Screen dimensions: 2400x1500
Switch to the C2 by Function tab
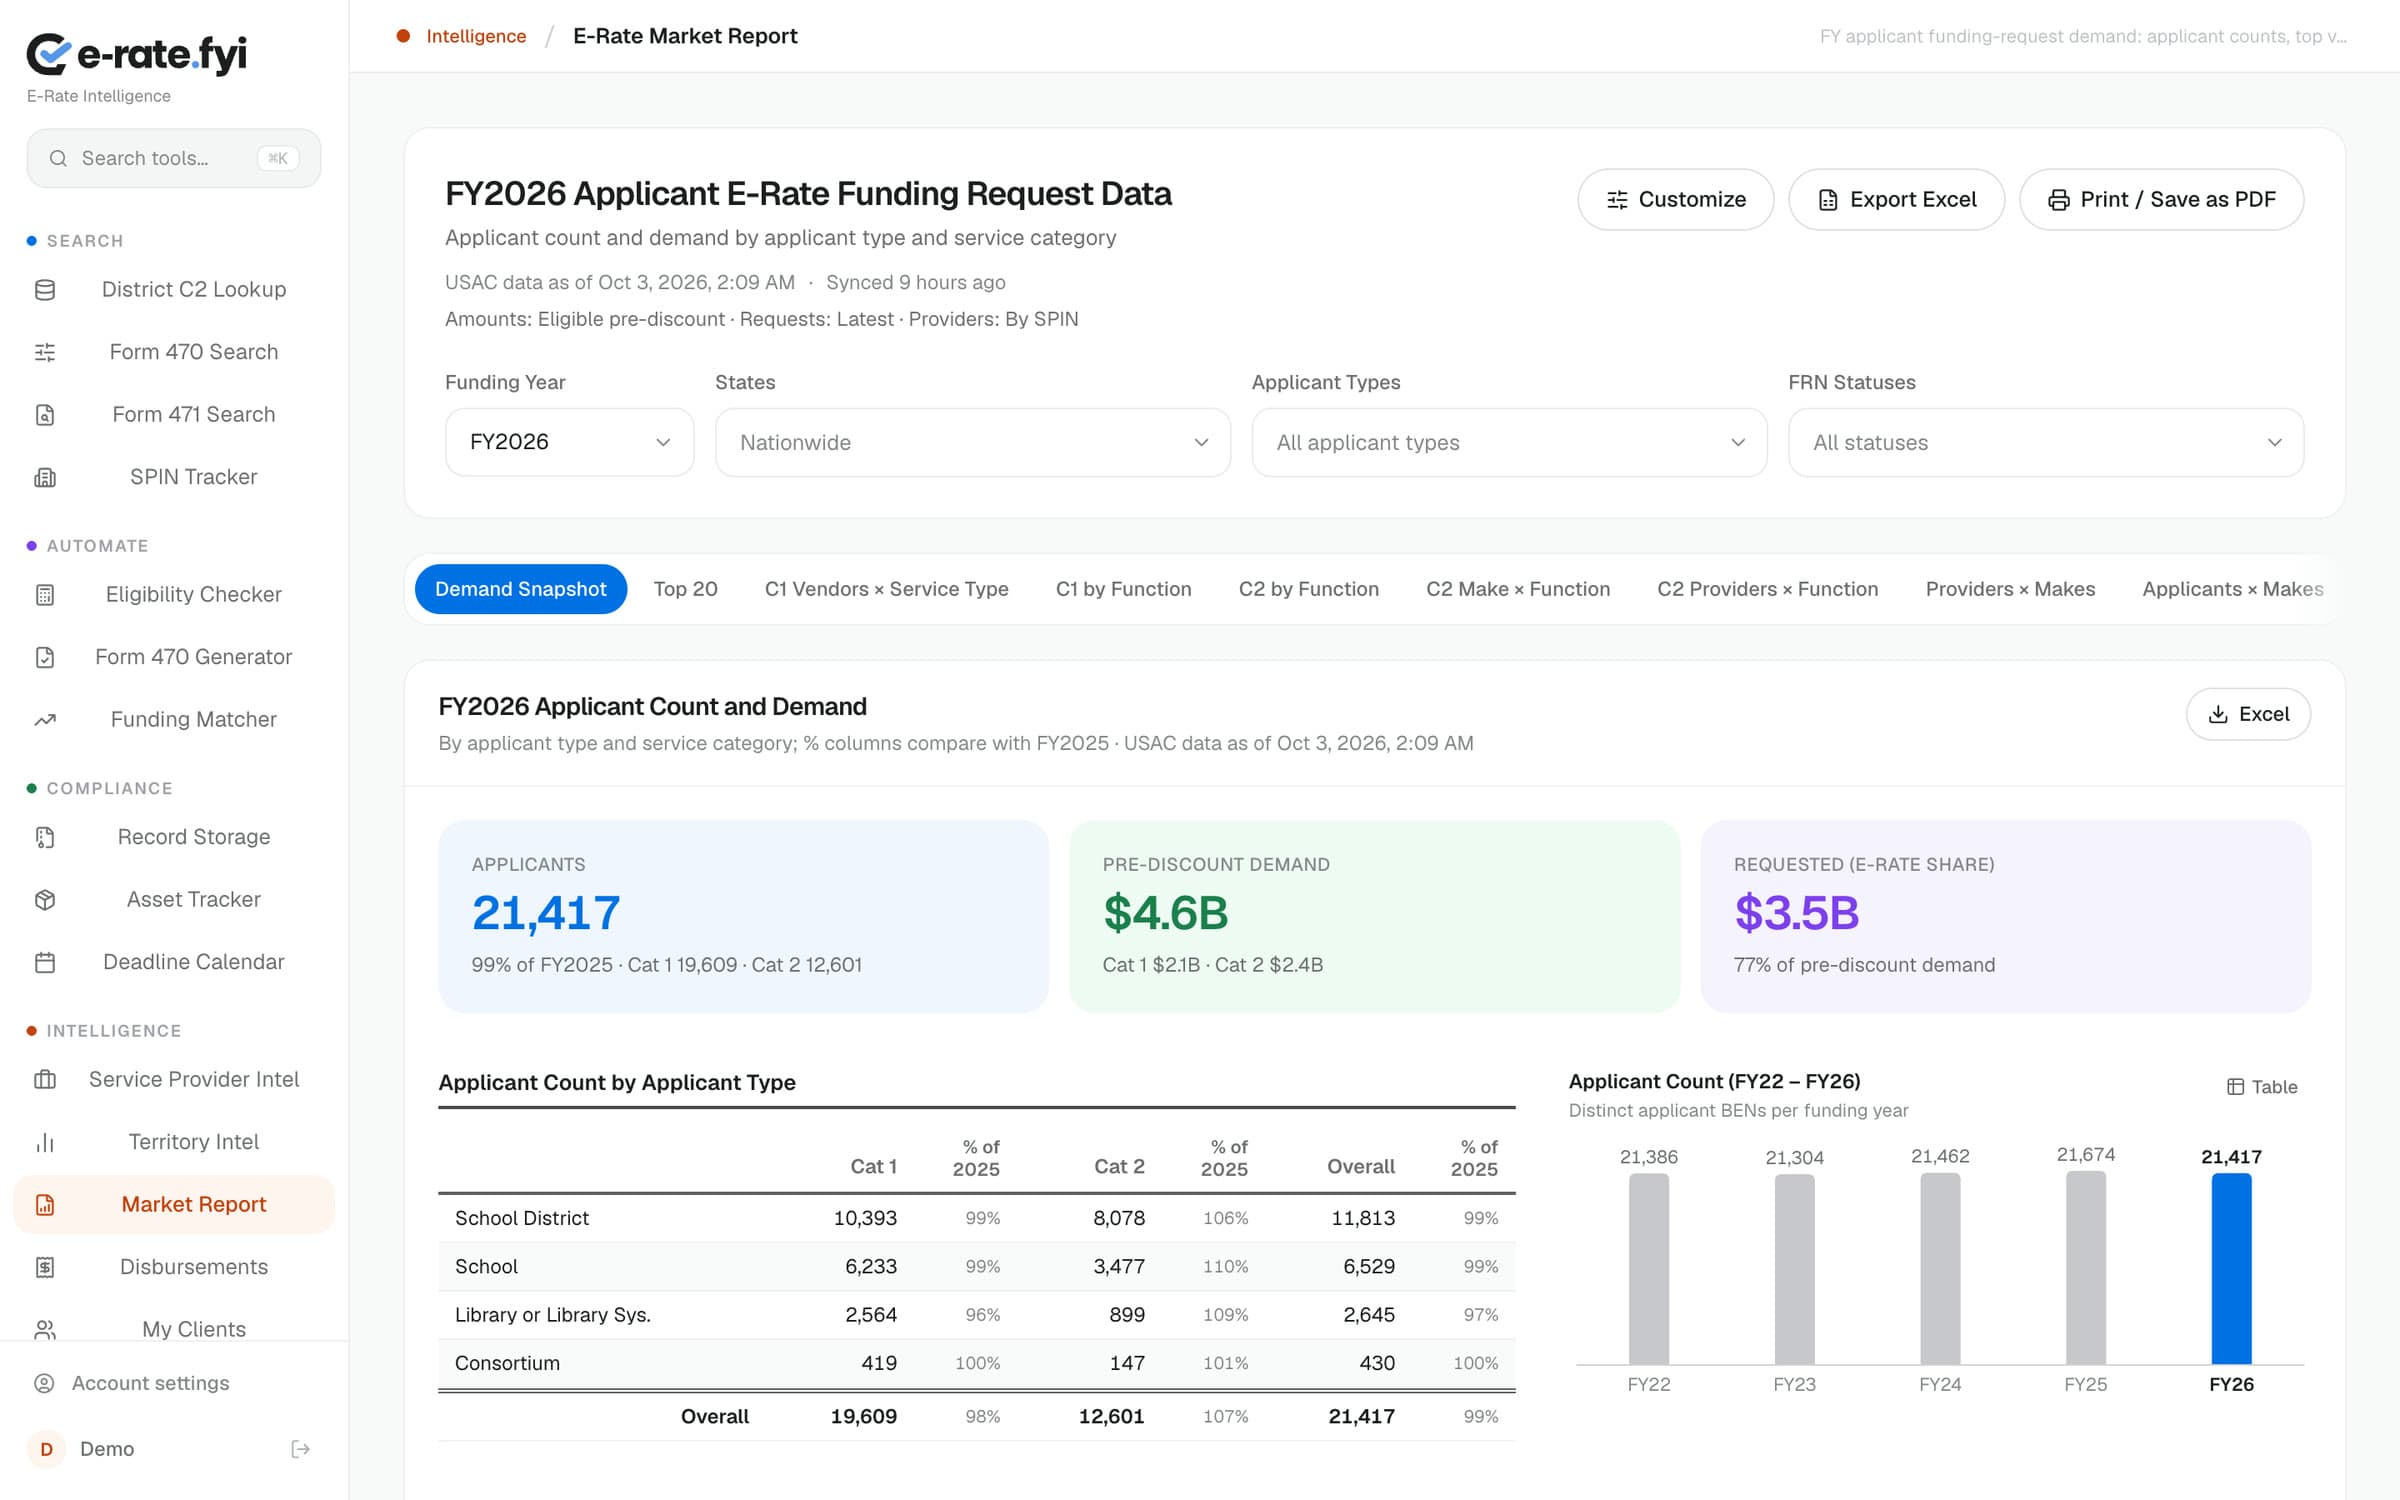point(1308,589)
